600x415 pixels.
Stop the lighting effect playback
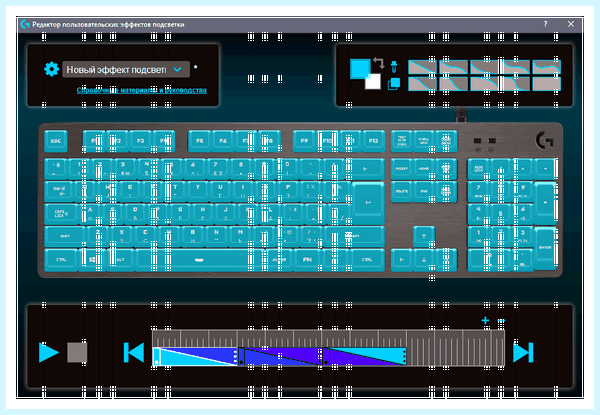coord(77,352)
